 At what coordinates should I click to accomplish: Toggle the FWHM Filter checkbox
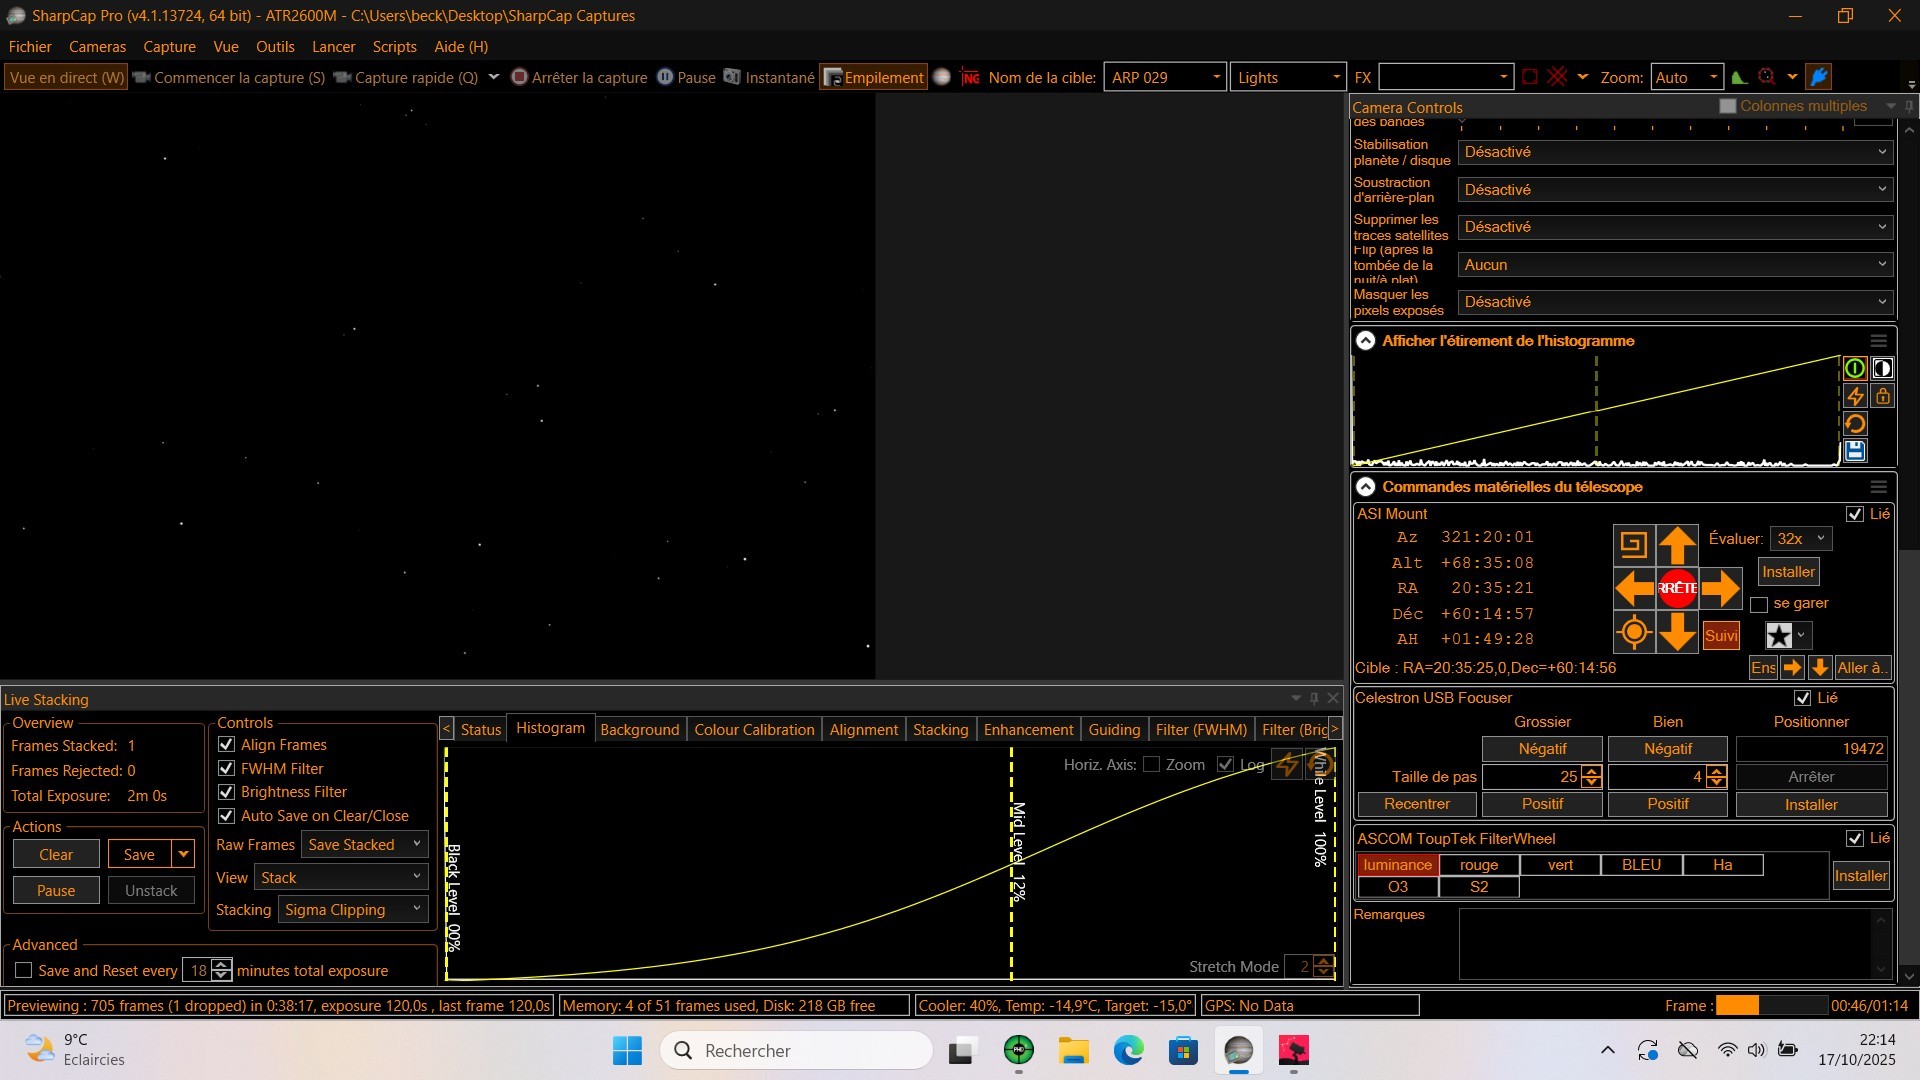226,768
